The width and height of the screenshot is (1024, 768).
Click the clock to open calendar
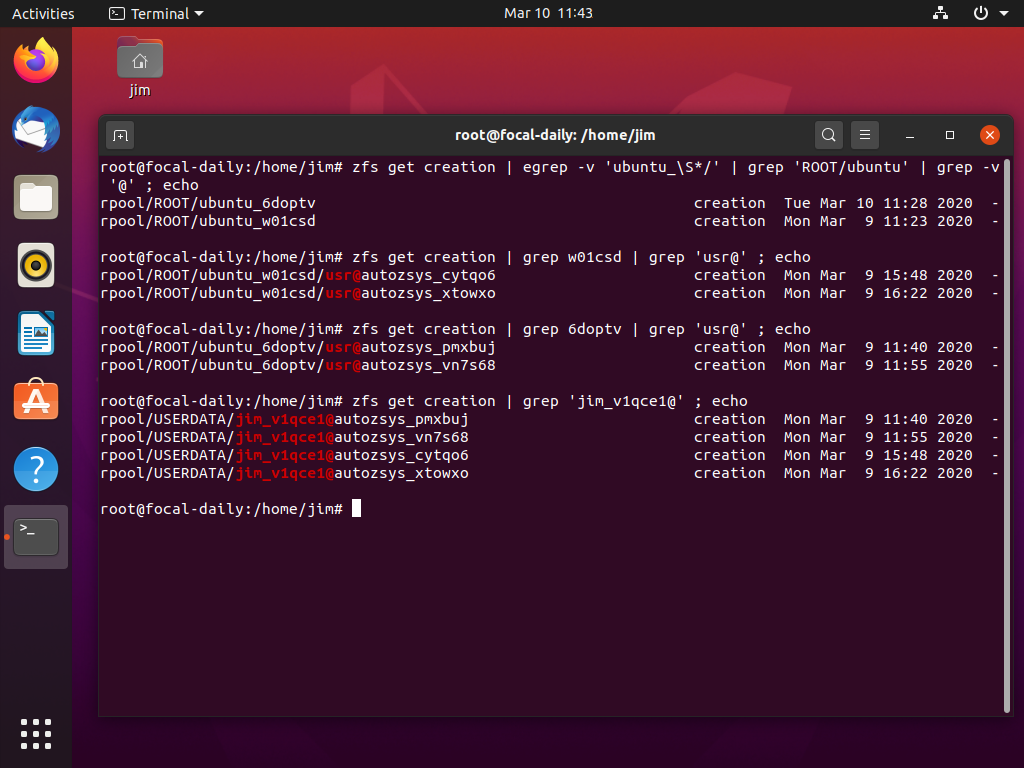(548, 13)
